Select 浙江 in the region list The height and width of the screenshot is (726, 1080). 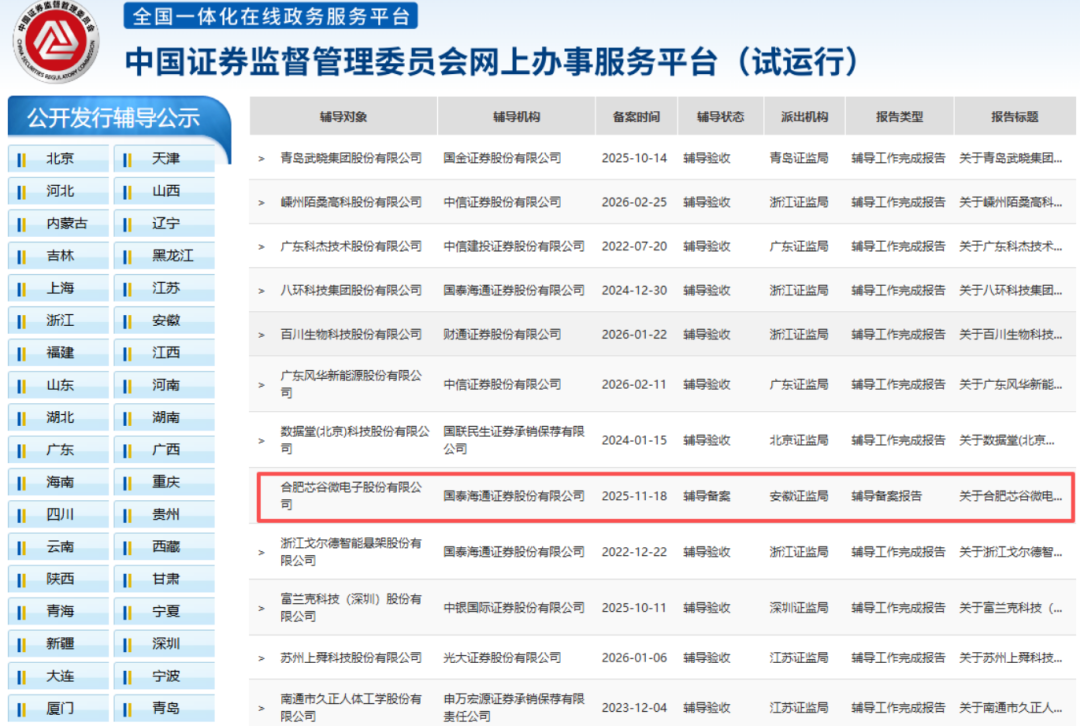point(59,320)
